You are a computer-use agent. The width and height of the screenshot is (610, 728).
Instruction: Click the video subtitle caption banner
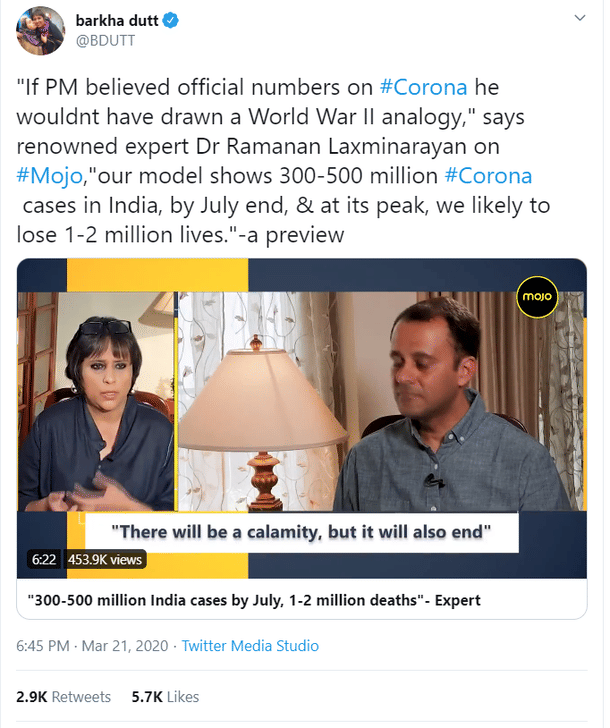[300, 531]
